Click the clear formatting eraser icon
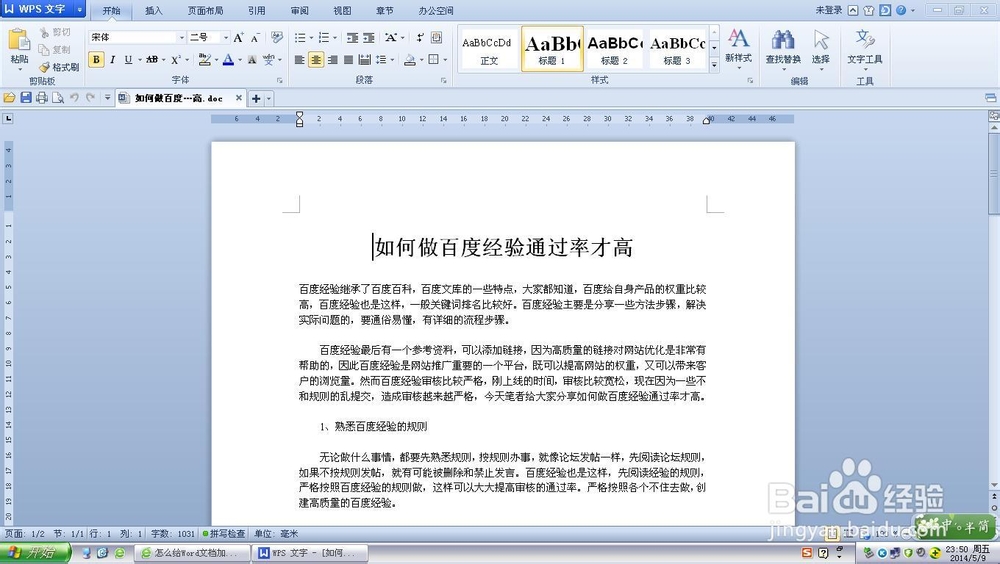 point(277,38)
